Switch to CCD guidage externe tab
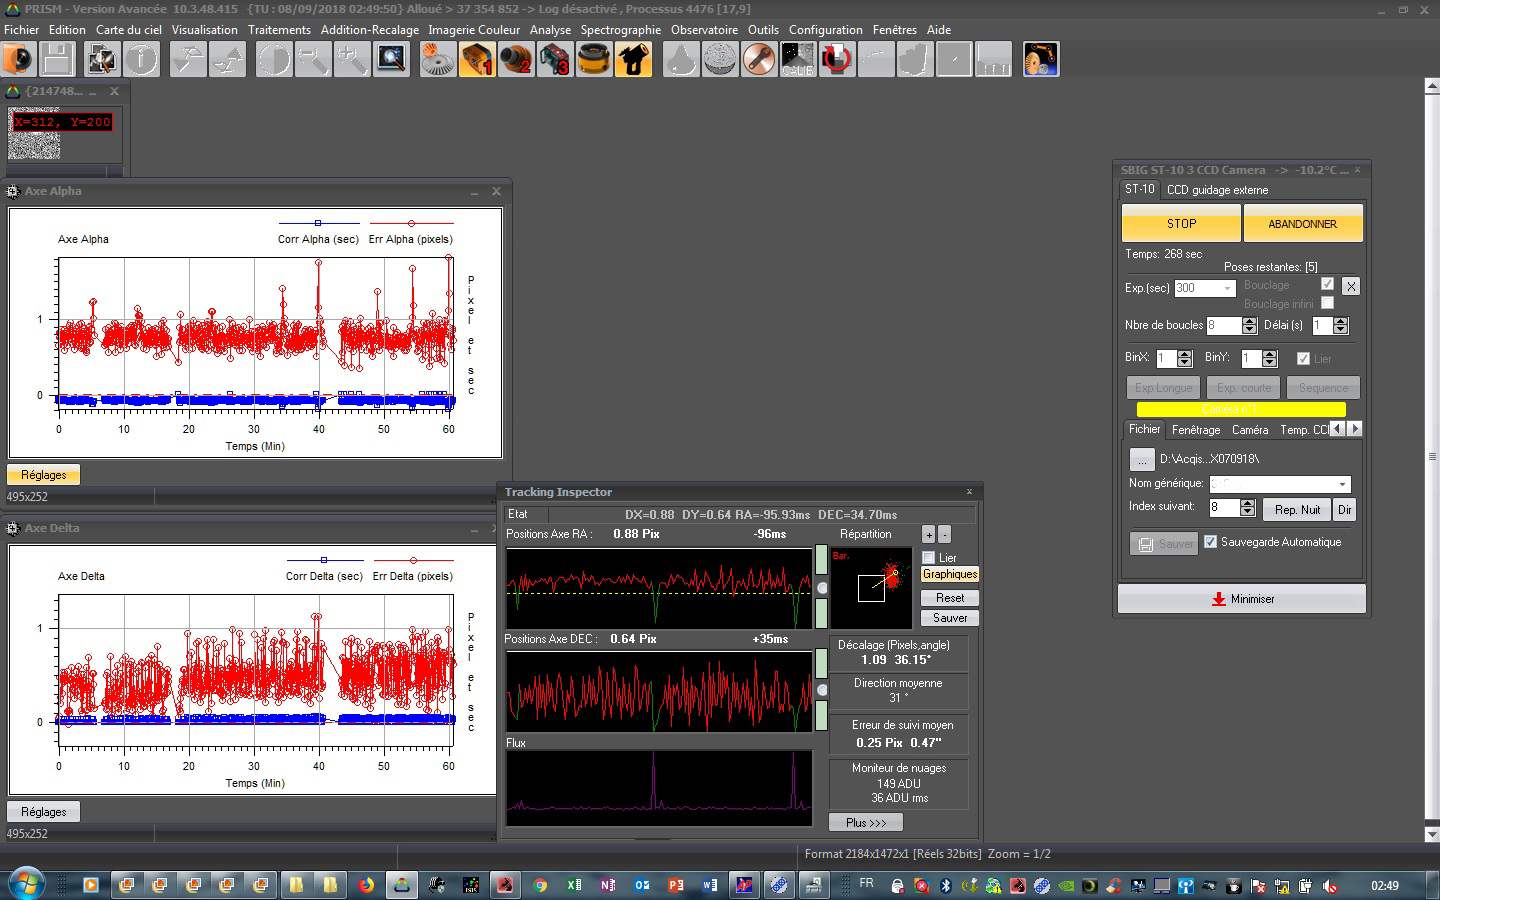 [x=1217, y=190]
